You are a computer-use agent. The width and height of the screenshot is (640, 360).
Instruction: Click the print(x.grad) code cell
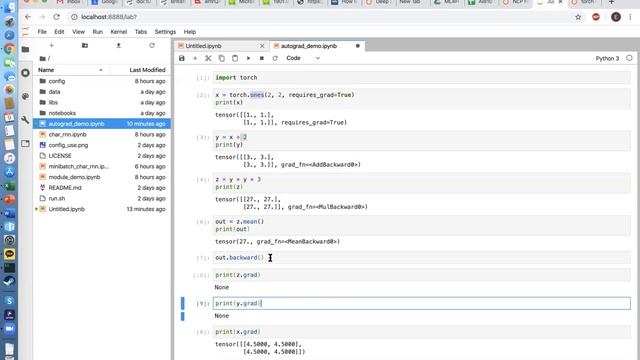421,332
